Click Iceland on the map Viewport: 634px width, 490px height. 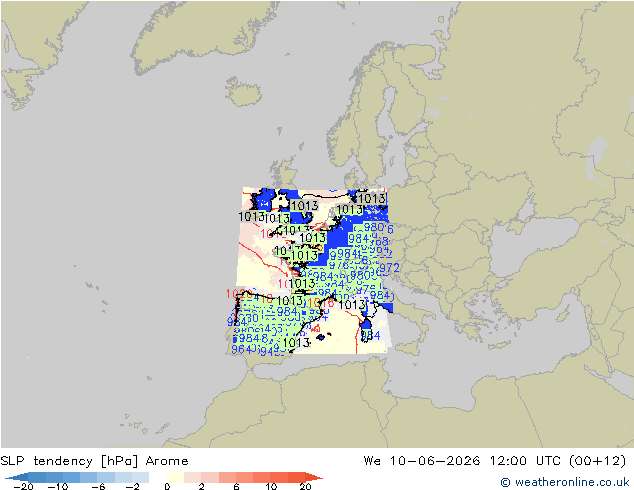243,92
